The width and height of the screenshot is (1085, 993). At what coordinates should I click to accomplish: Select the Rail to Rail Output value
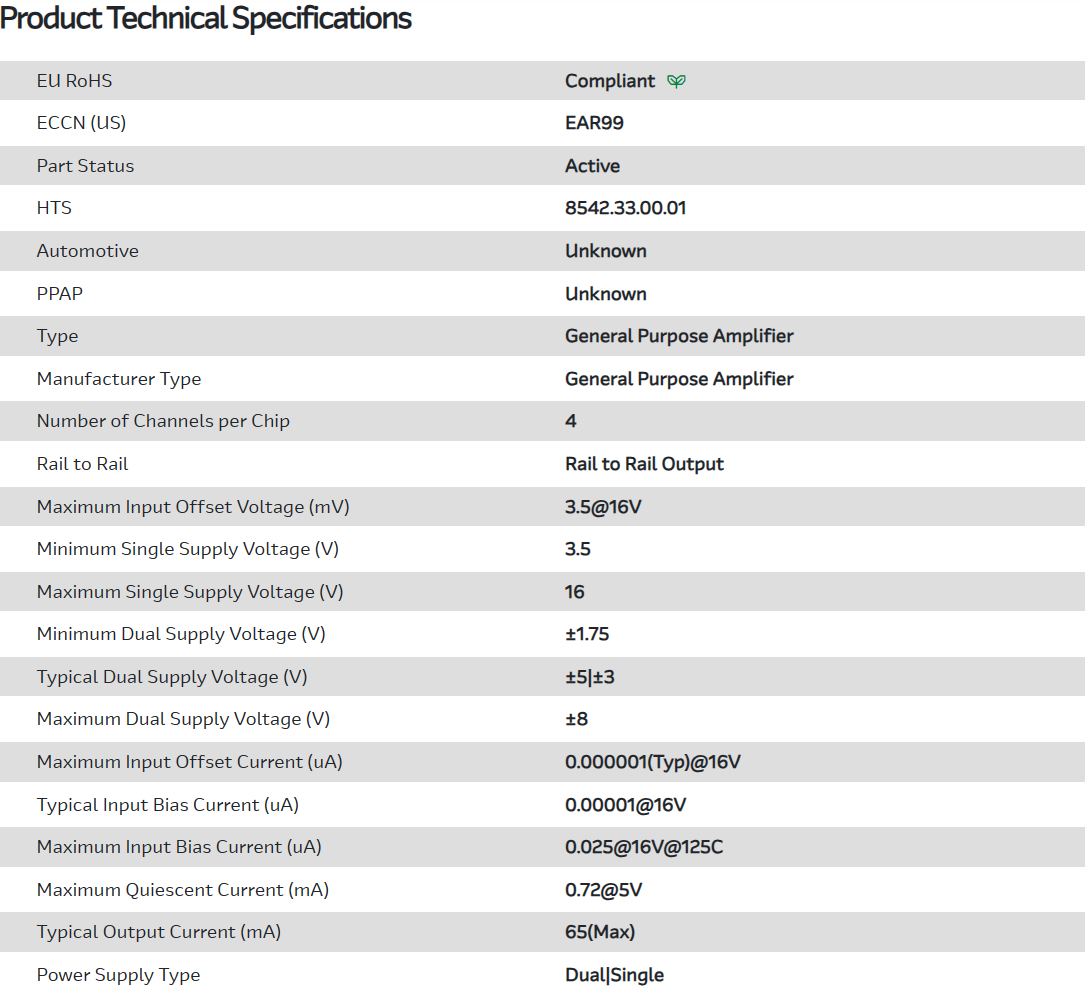click(x=644, y=464)
